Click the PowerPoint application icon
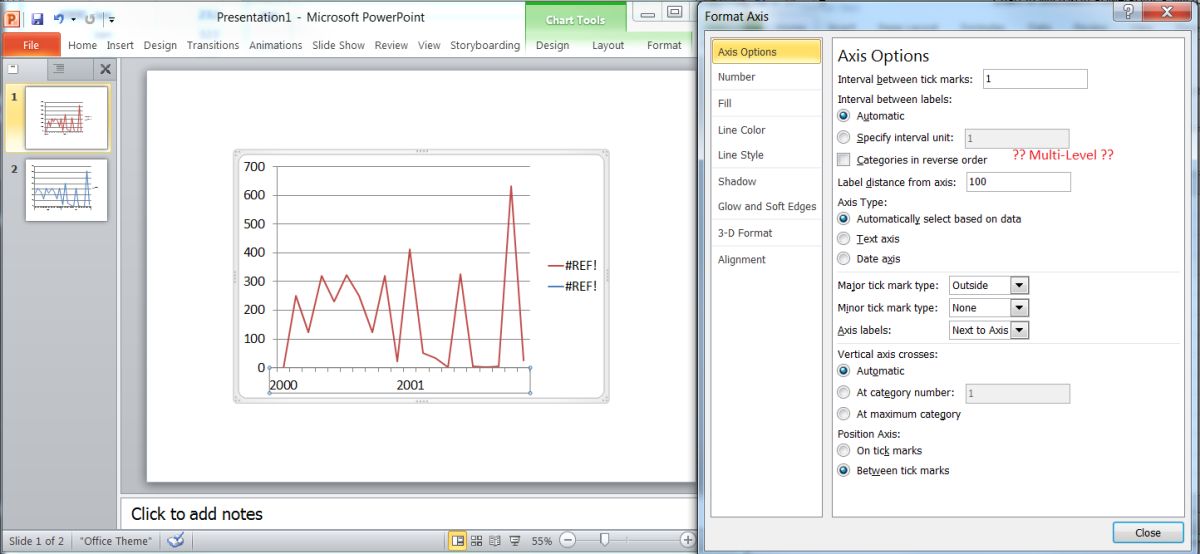The image size is (1200, 554). click(x=12, y=18)
